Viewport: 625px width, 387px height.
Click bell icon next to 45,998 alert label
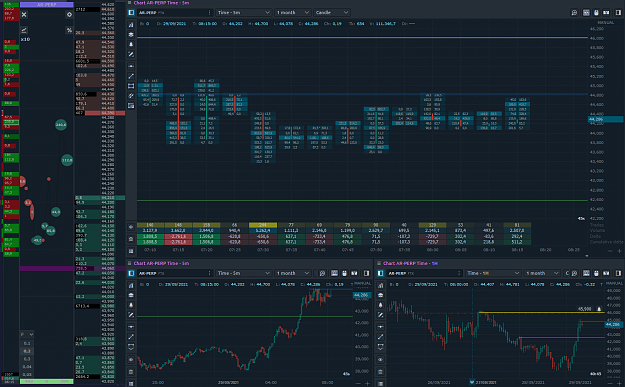click(x=599, y=309)
